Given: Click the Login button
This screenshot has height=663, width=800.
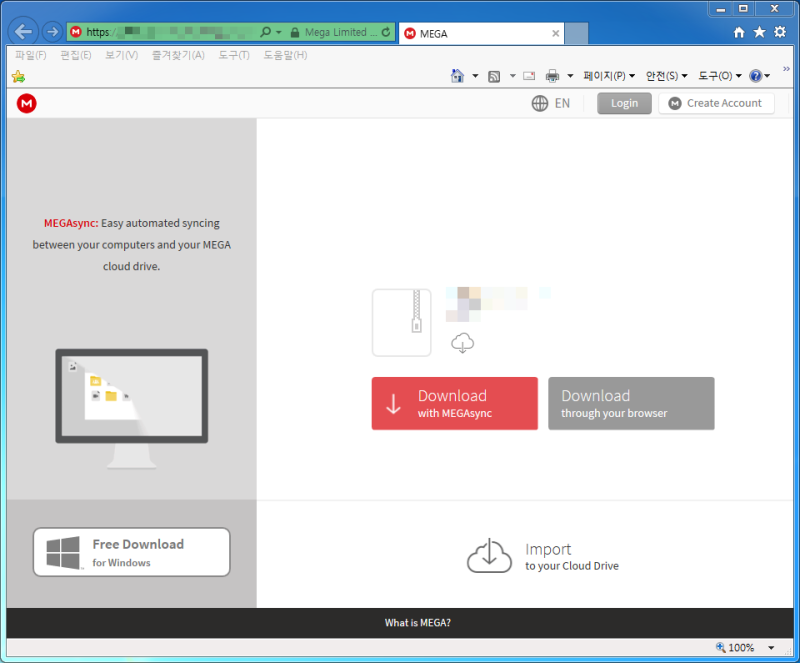Looking at the screenshot, I should 624,103.
